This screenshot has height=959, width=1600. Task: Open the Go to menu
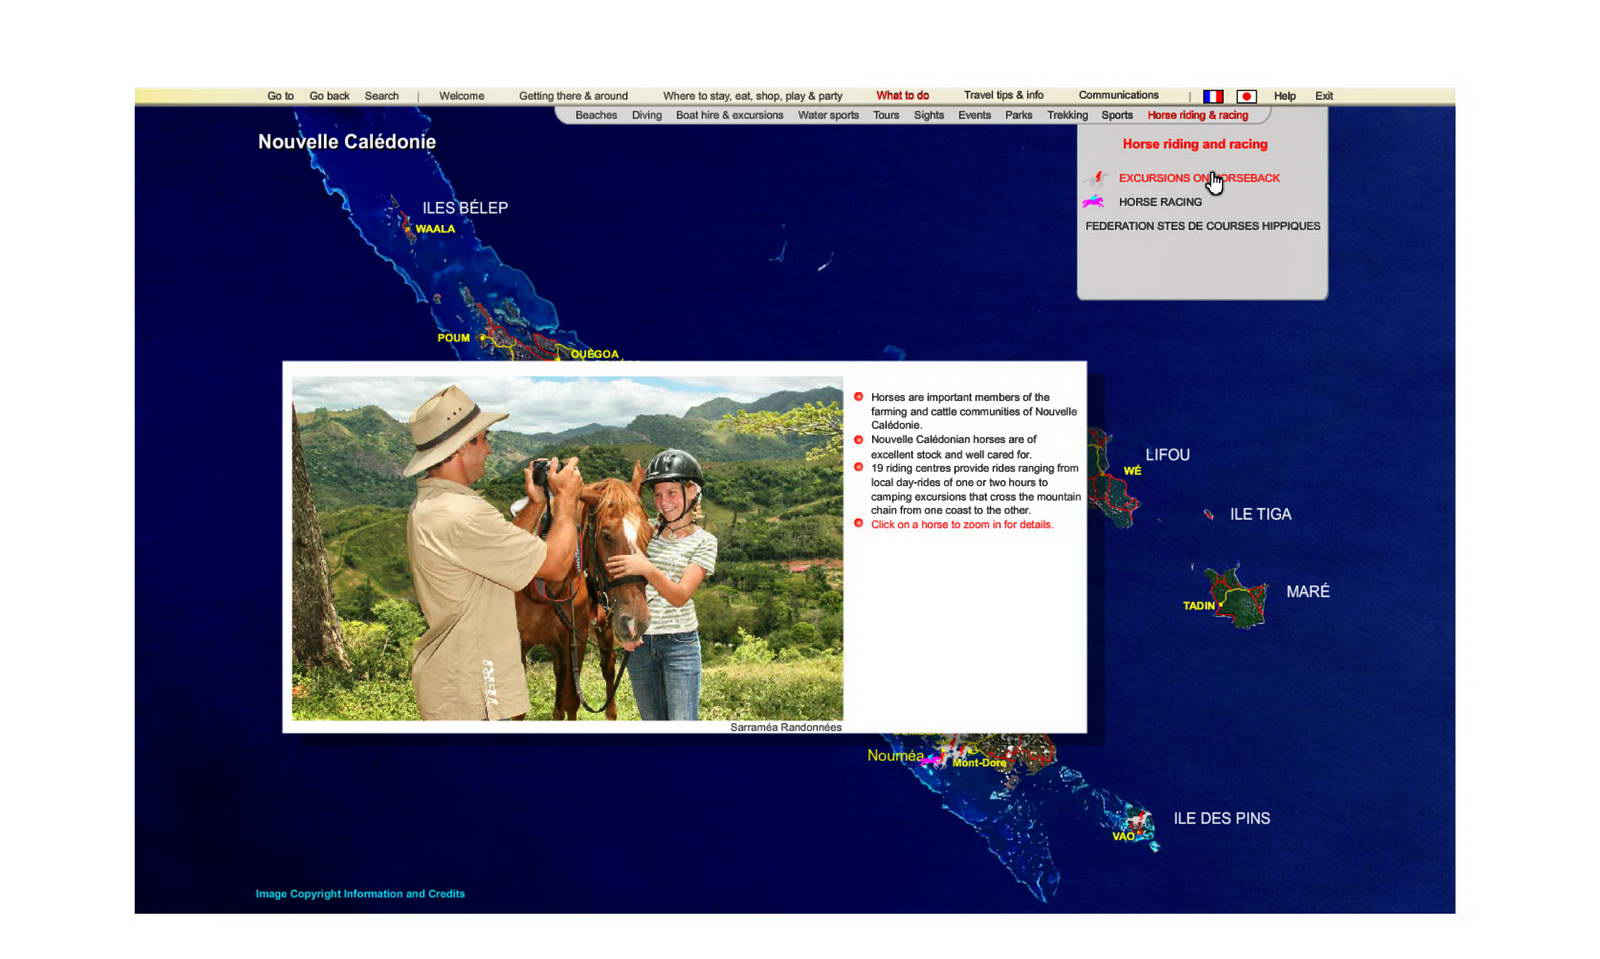[280, 96]
